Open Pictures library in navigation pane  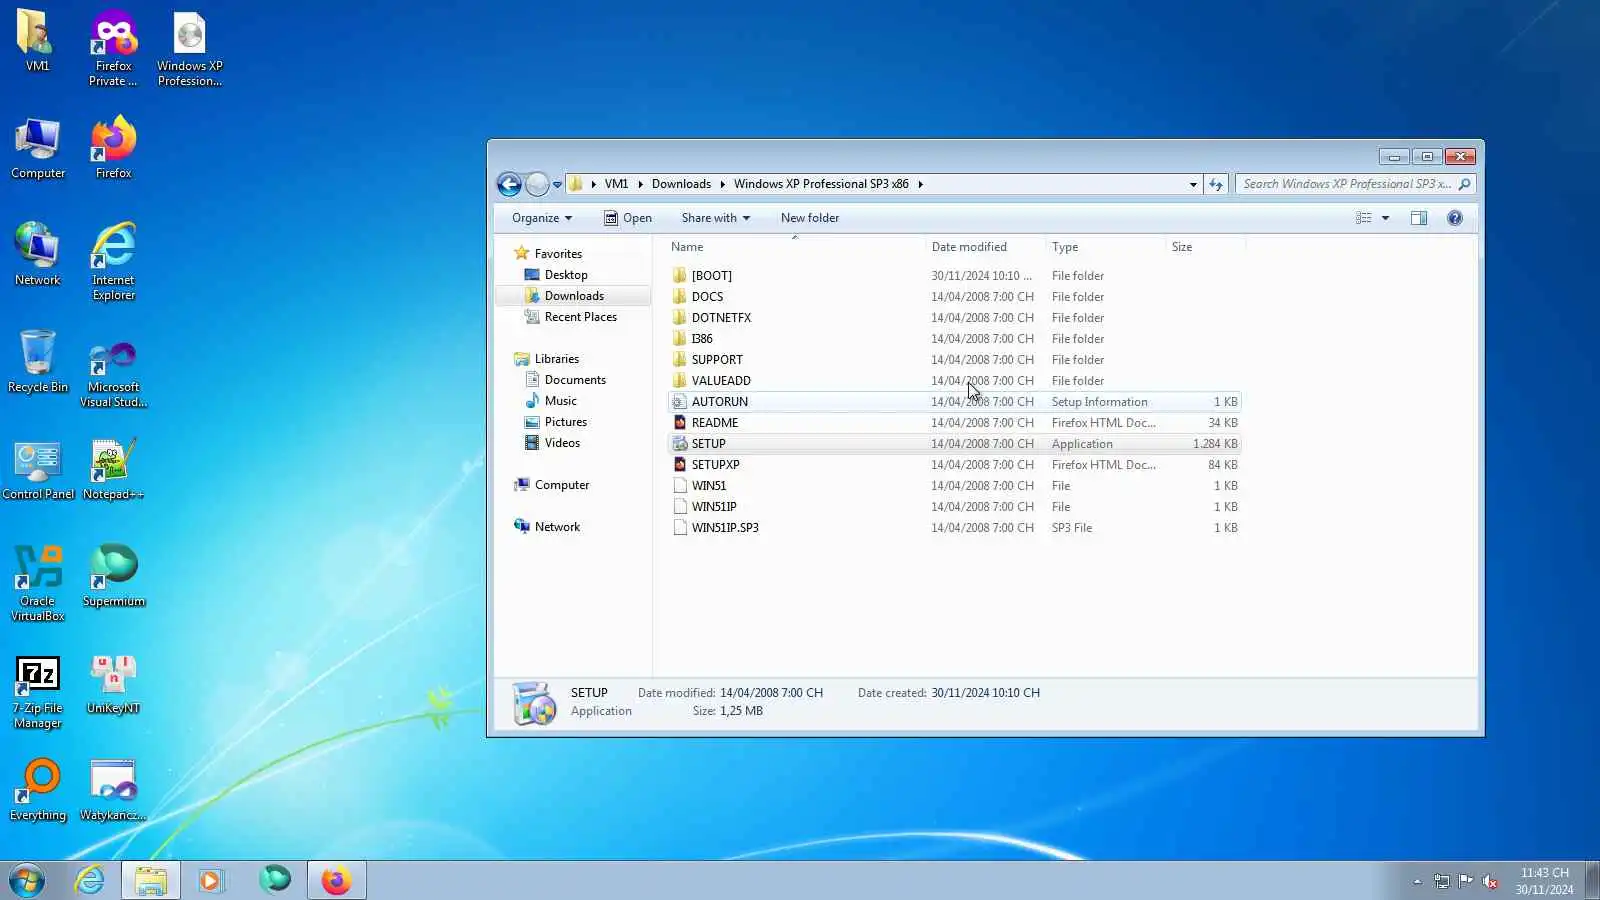click(x=565, y=422)
